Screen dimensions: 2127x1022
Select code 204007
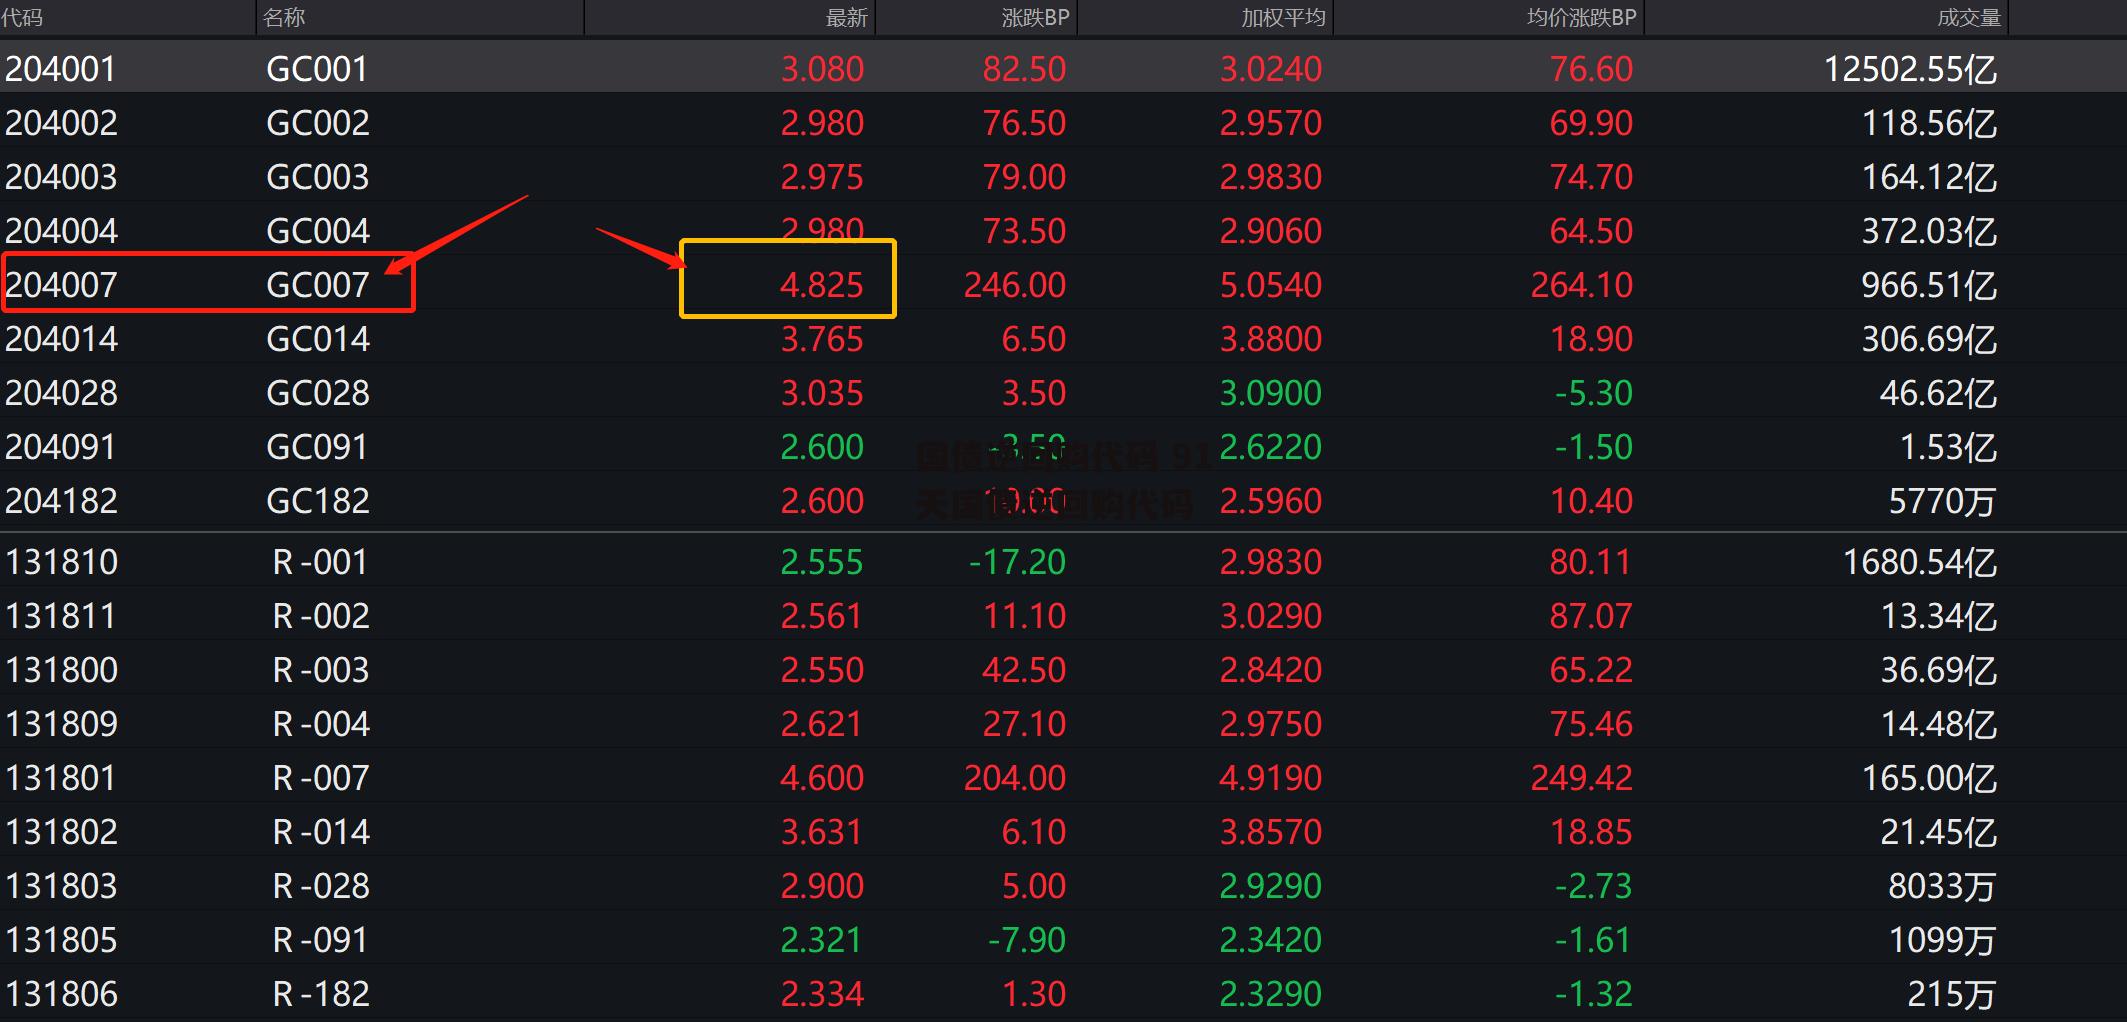tap(61, 285)
